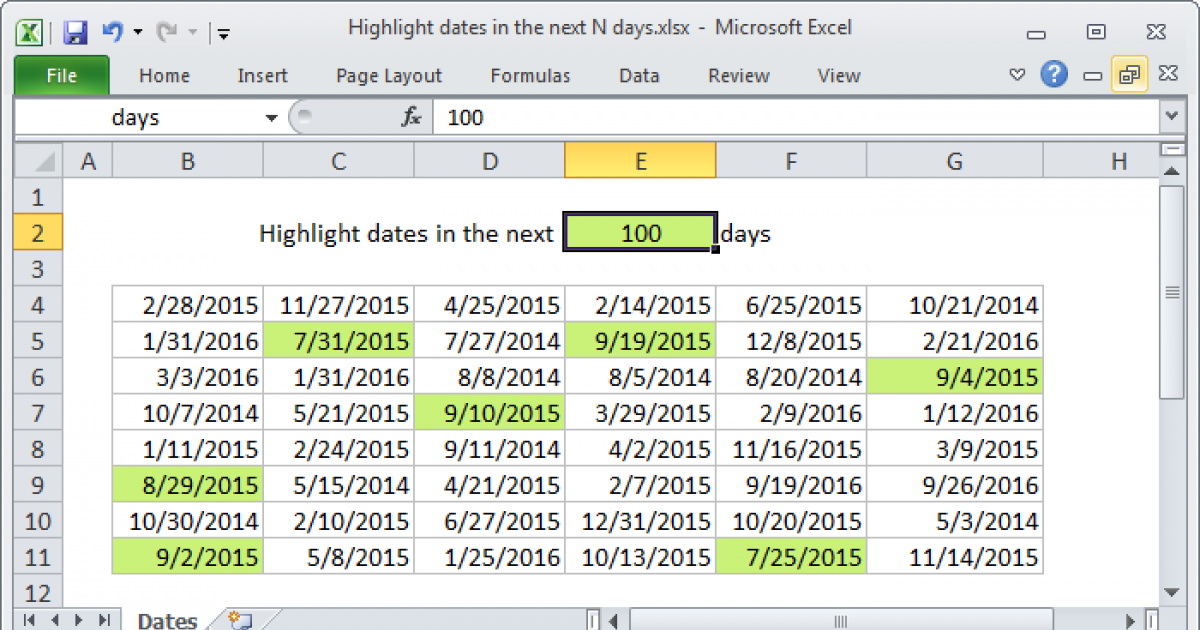
Task: Click the first-sheet navigation icon
Action: pos(29,620)
